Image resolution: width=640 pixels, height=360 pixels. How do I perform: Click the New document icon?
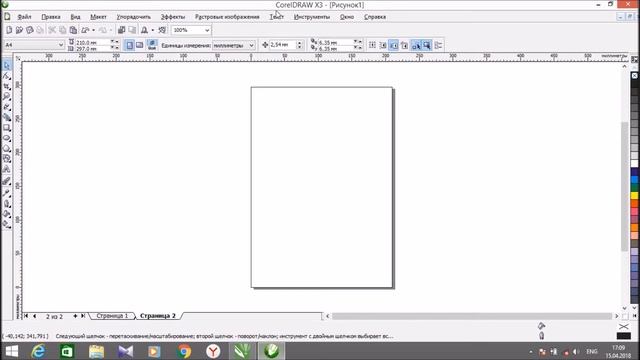9,30
